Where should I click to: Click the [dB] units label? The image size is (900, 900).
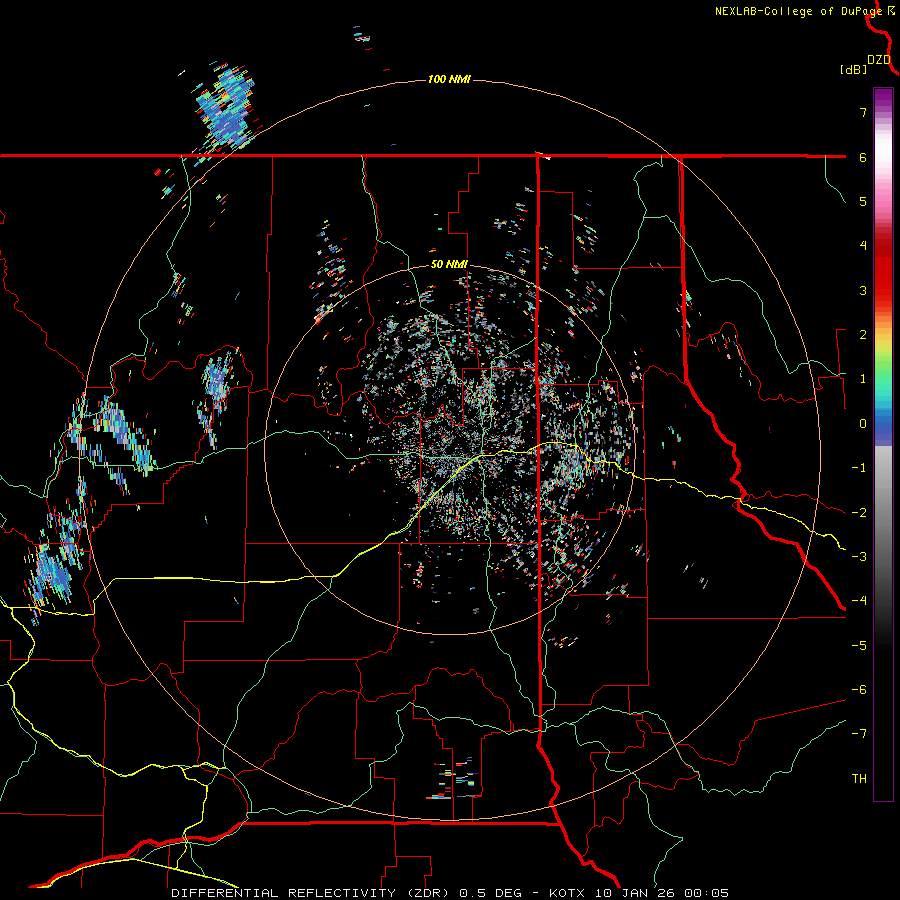[854, 70]
